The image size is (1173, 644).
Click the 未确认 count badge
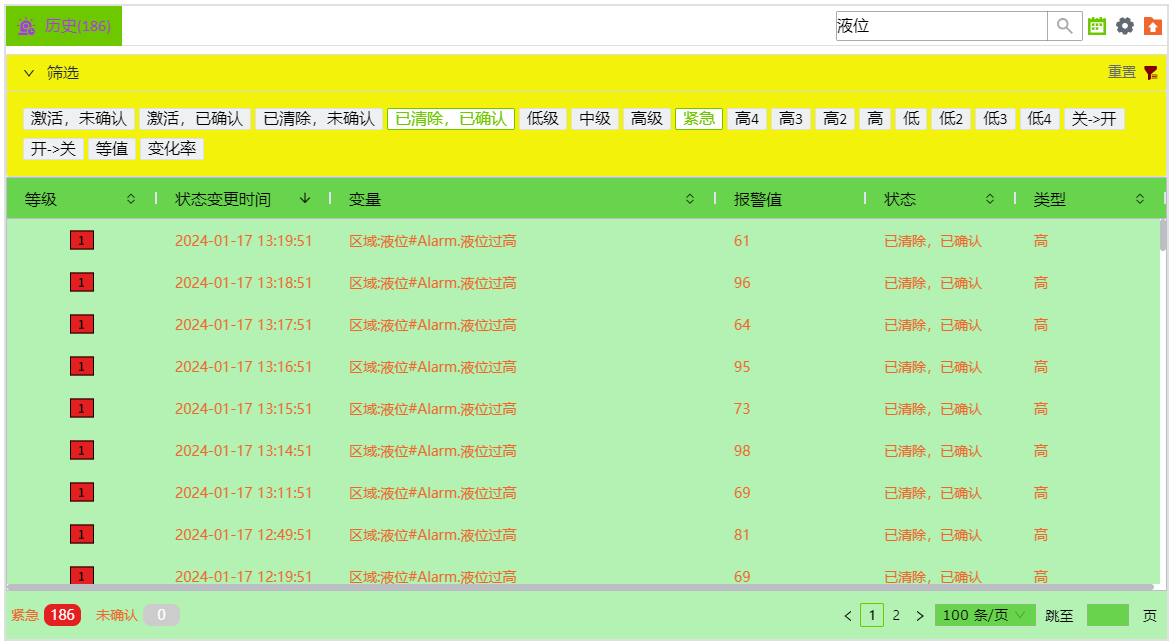coord(161,615)
